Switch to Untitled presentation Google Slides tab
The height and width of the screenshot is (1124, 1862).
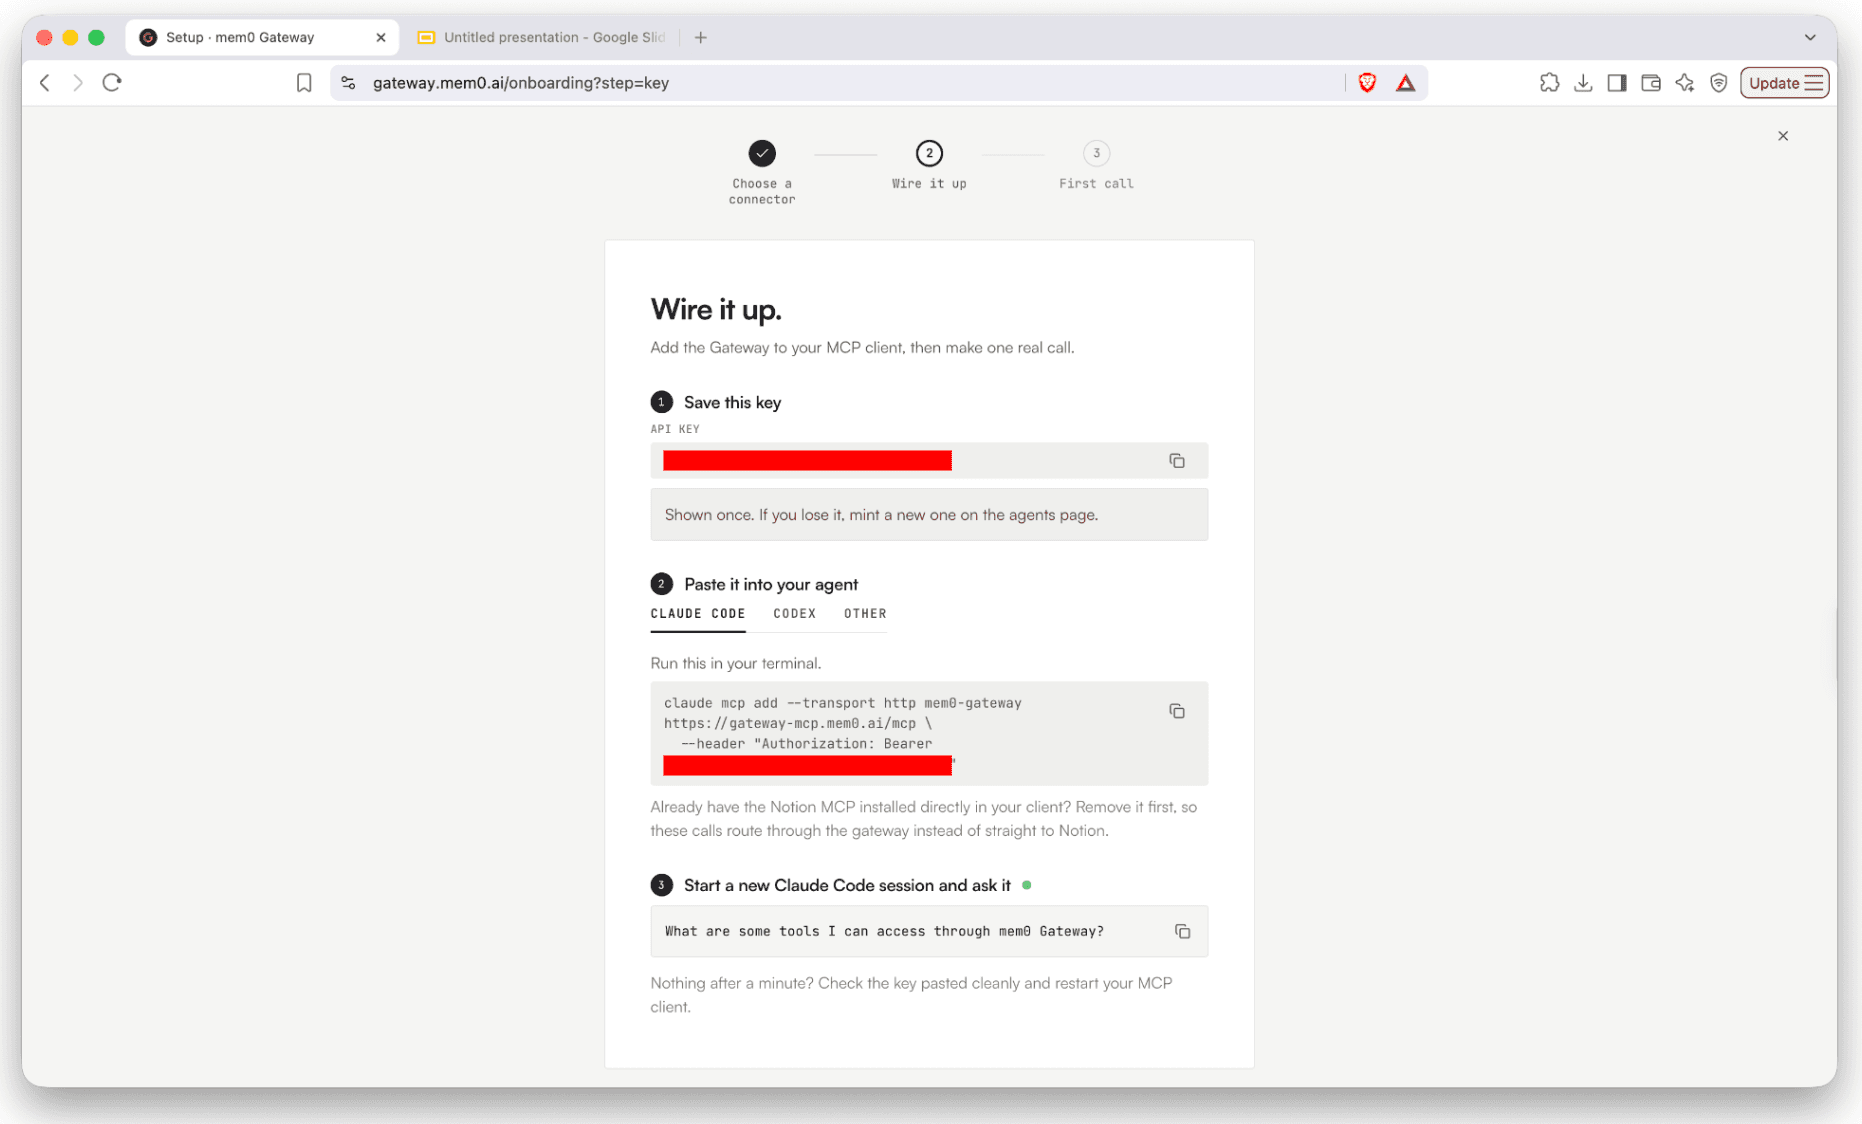(x=542, y=38)
